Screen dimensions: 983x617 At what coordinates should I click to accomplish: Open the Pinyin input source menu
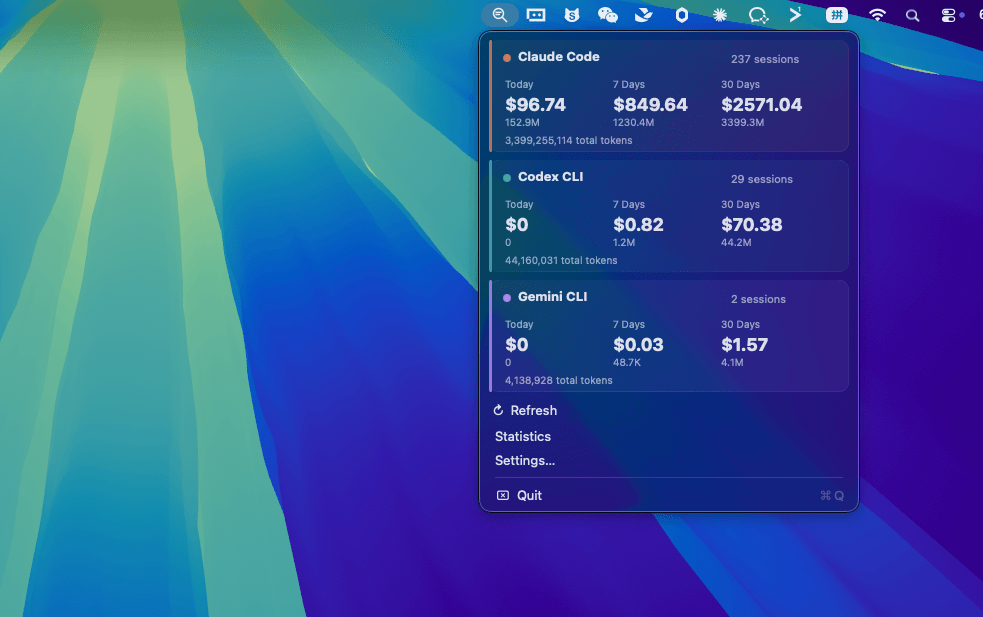[x=836, y=15]
